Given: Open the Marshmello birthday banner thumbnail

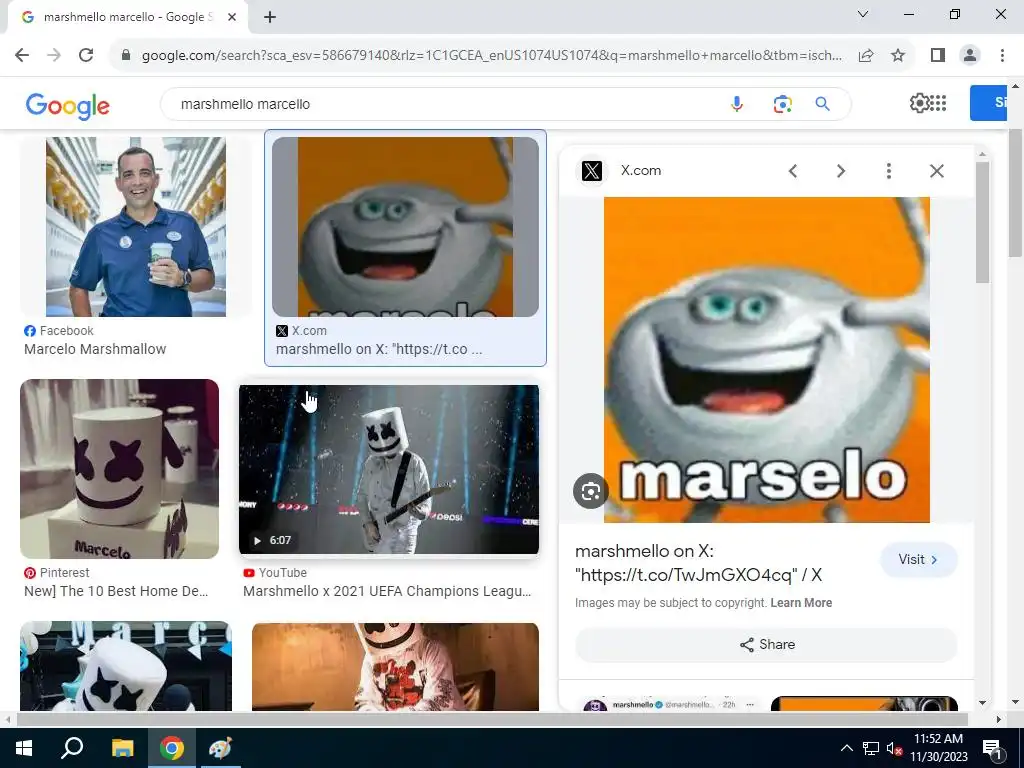Looking at the screenshot, I should click(x=126, y=666).
